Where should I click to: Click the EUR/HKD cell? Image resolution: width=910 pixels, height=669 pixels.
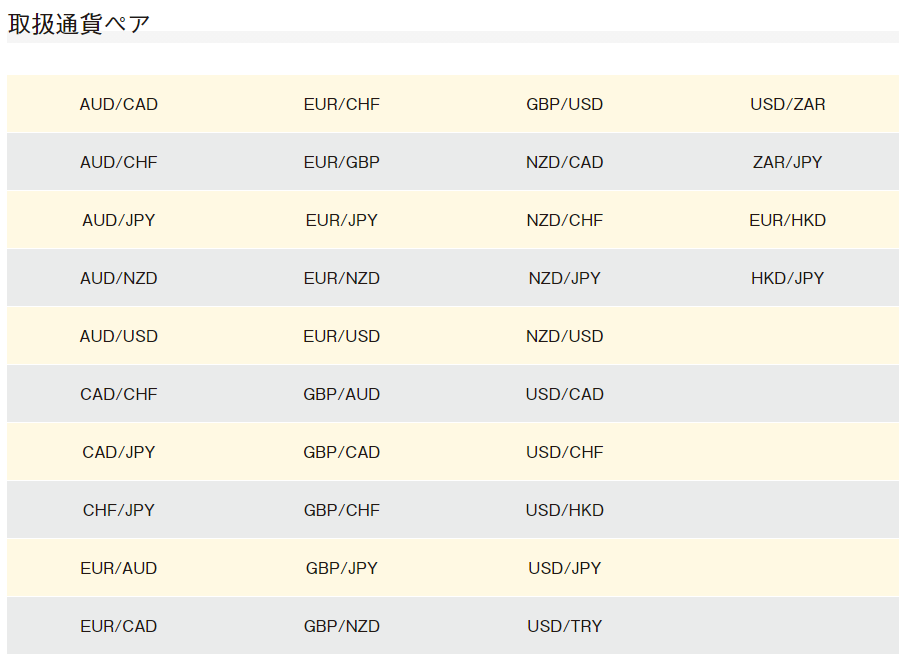tap(787, 220)
